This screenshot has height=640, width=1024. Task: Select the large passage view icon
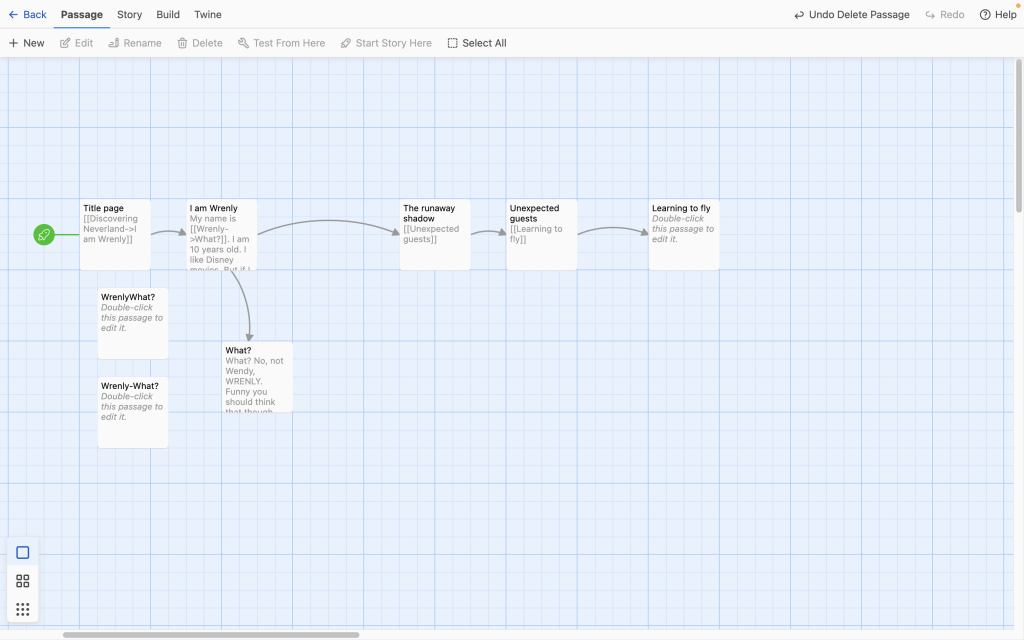22,553
